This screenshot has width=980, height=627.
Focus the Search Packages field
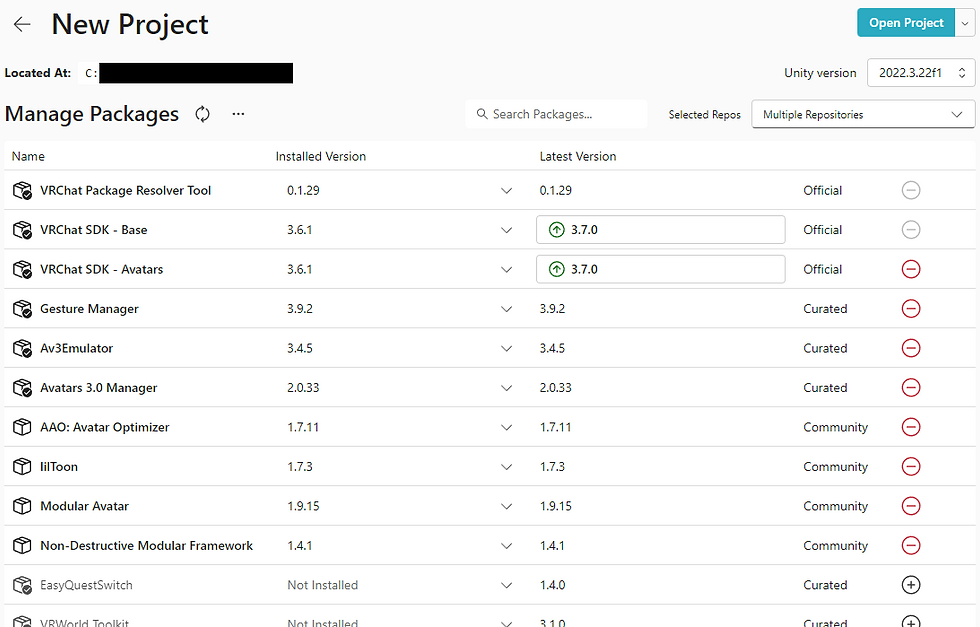coord(556,114)
